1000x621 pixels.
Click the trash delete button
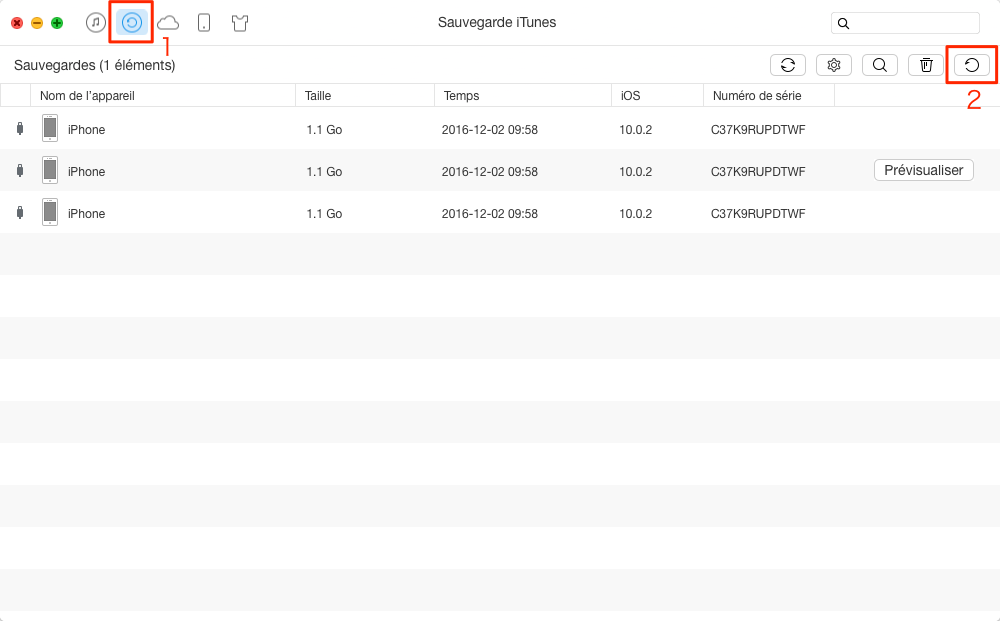coord(925,65)
